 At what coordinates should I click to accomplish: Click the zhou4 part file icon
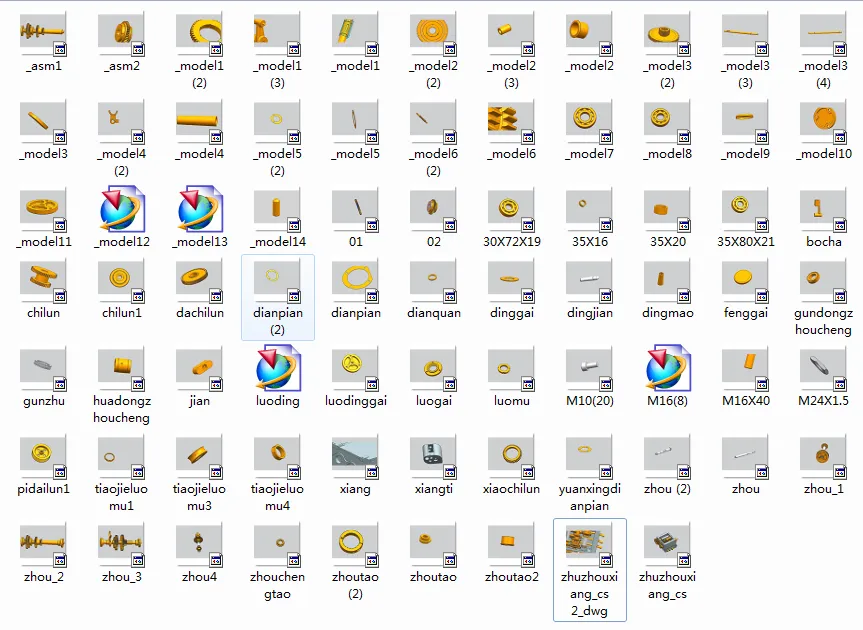pos(199,546)
